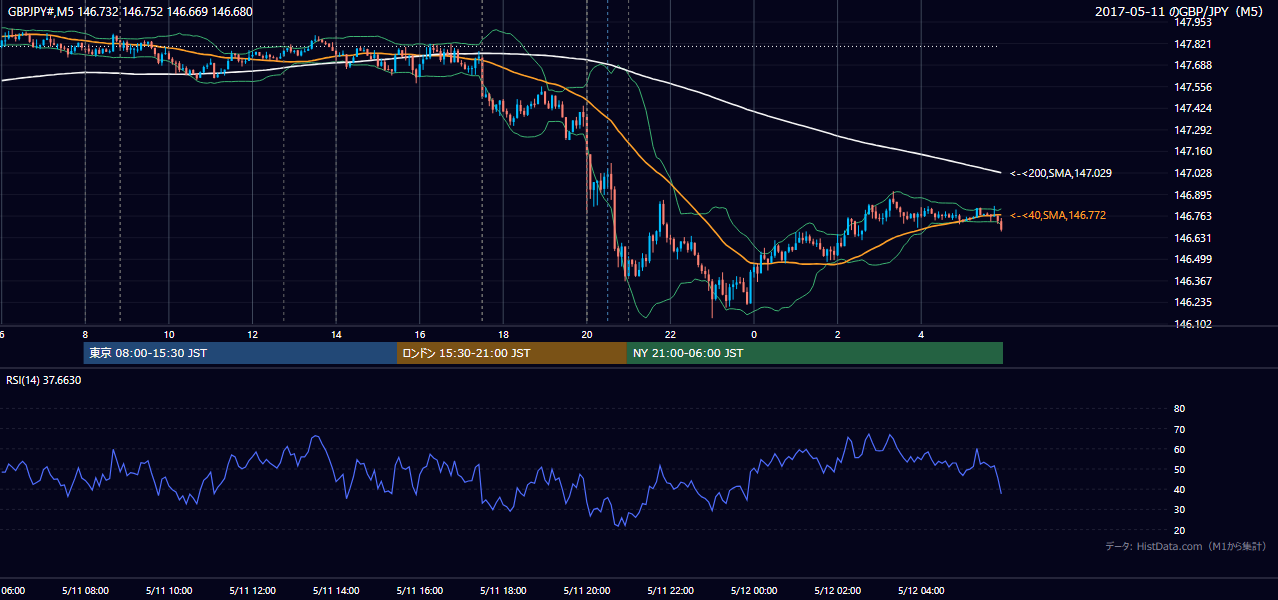This screenshot has width=1278, height=600.
Task: Click the 40 SMA 146.772 label
Action: pyautogui.click(x=1058, y=215)
